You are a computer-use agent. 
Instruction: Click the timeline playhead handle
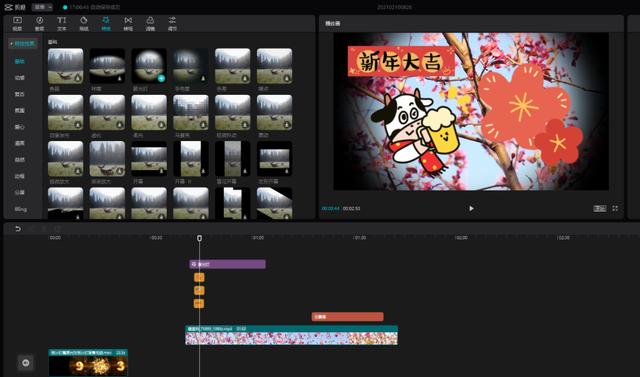pos(199,238)
